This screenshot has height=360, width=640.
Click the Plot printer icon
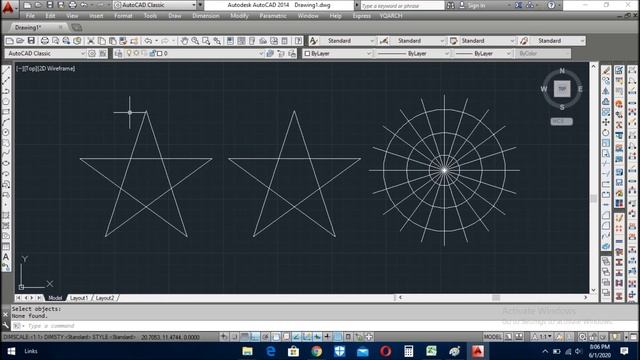[x=44, y=41]
